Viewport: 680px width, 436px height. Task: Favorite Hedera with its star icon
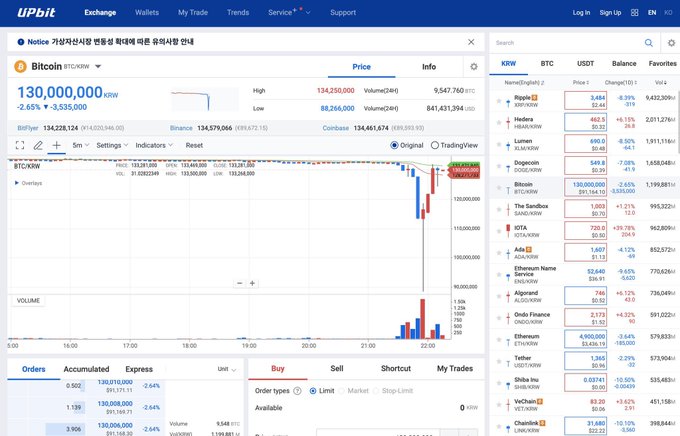pyautogui.click(x=499, y=123)
